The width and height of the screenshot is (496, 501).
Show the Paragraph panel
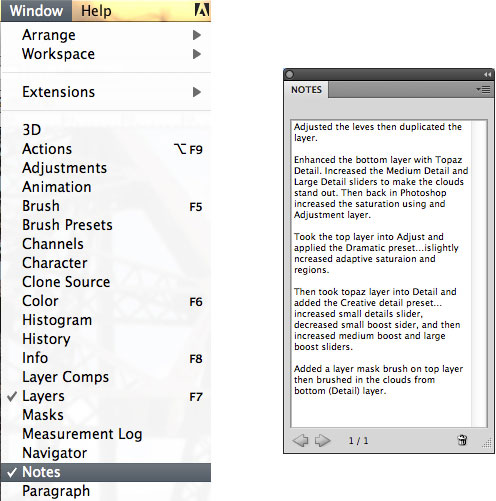(x=106, y=491)
